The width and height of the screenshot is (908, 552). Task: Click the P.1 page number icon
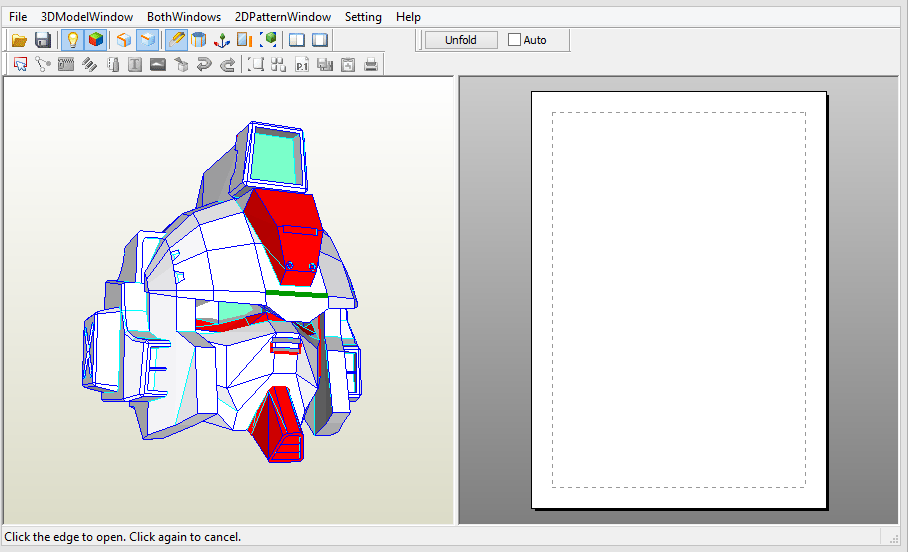[x=302, y=65]
